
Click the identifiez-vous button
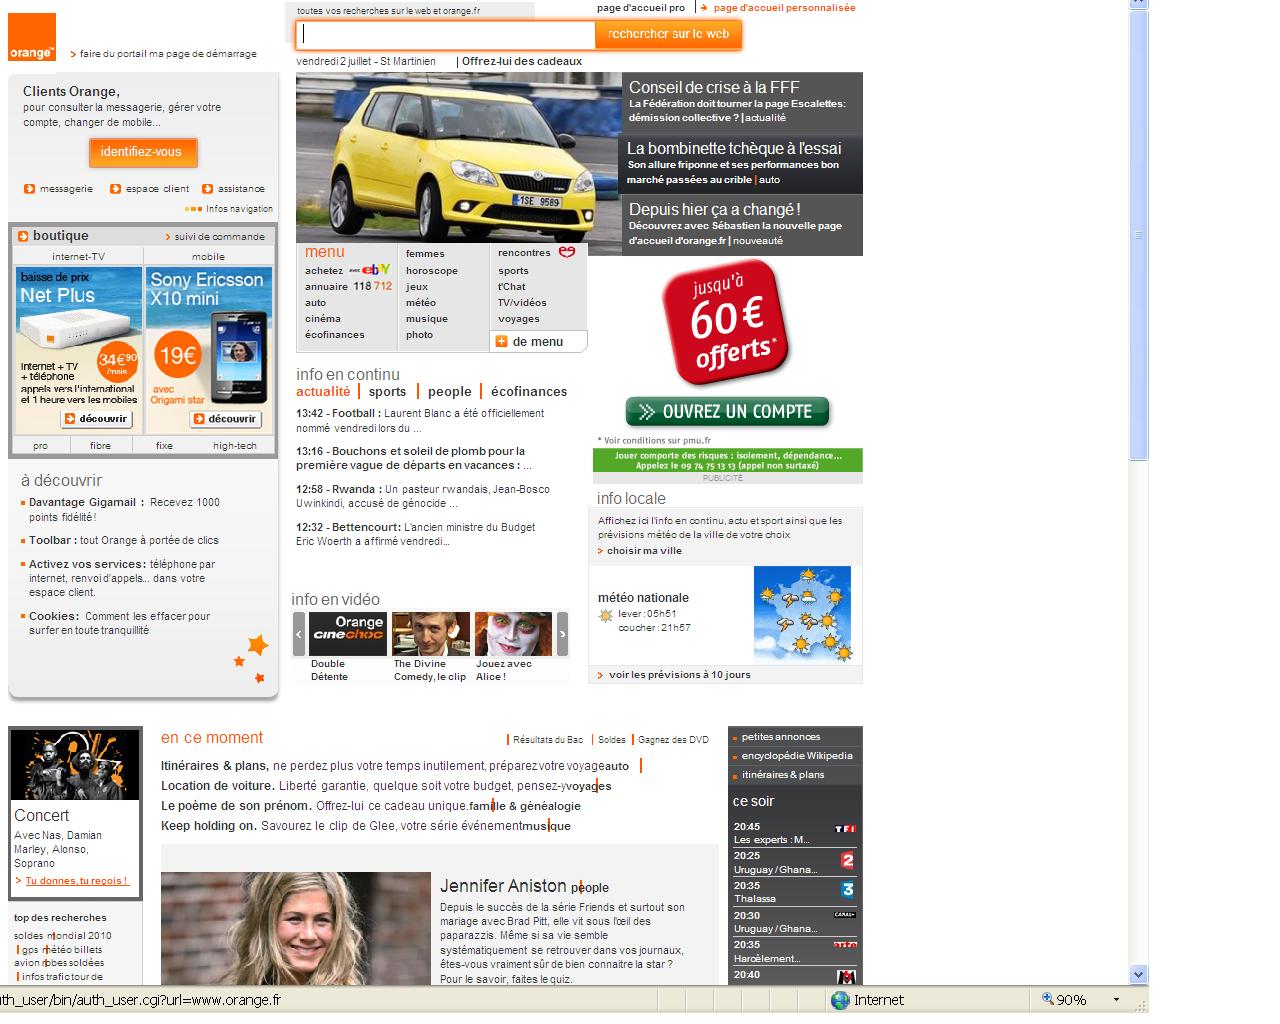coord(143,153)
